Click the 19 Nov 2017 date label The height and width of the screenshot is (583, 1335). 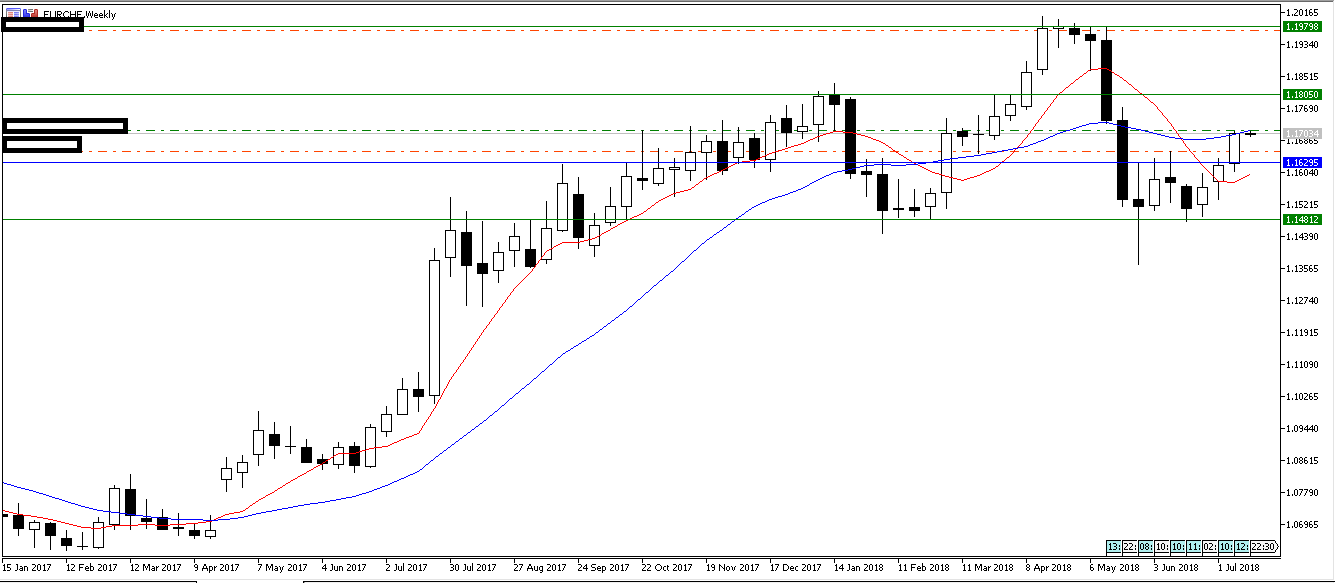point(731,568)
